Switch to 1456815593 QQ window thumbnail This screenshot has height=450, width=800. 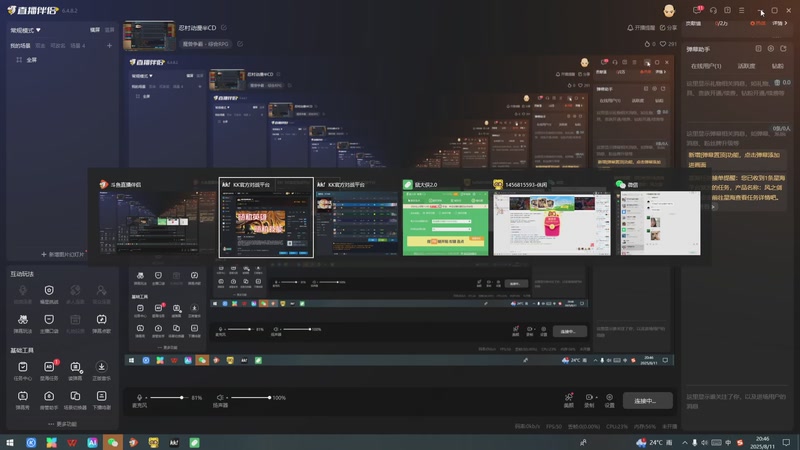pyautogui.click(x=552, y=217)
